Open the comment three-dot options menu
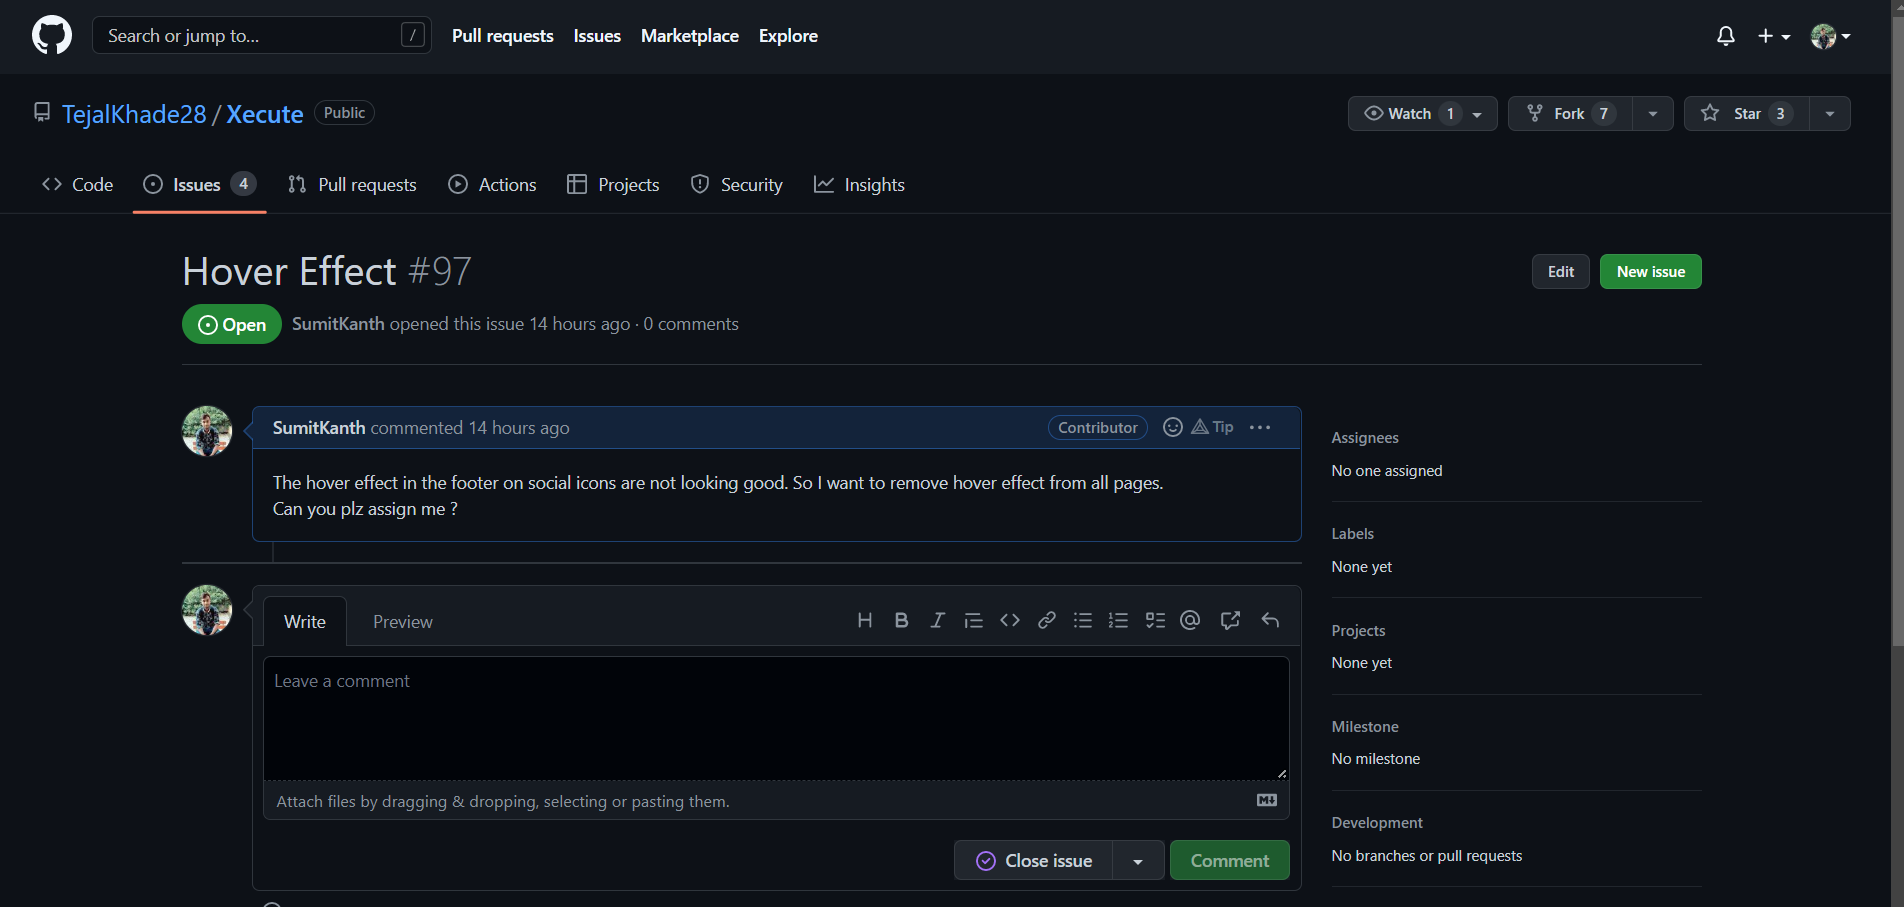 pyautogui.click(x=1260, y=427)
